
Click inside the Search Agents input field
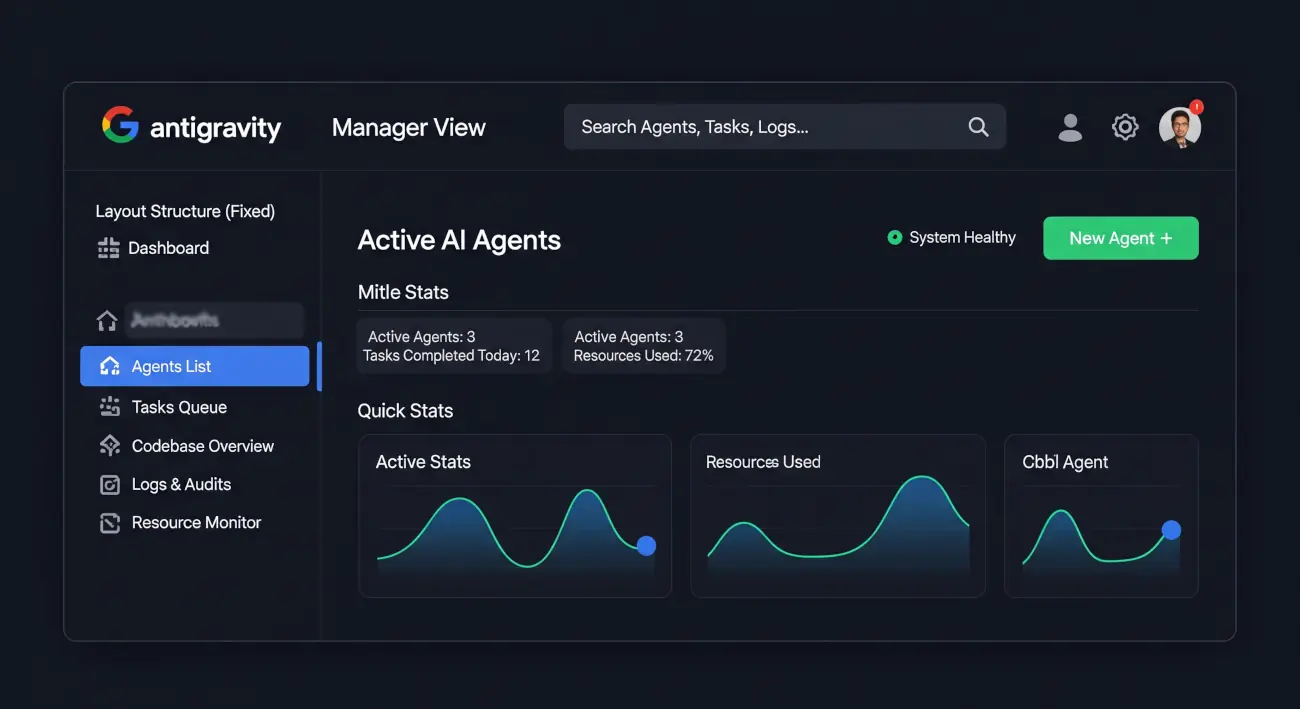(x=760, y=126)
